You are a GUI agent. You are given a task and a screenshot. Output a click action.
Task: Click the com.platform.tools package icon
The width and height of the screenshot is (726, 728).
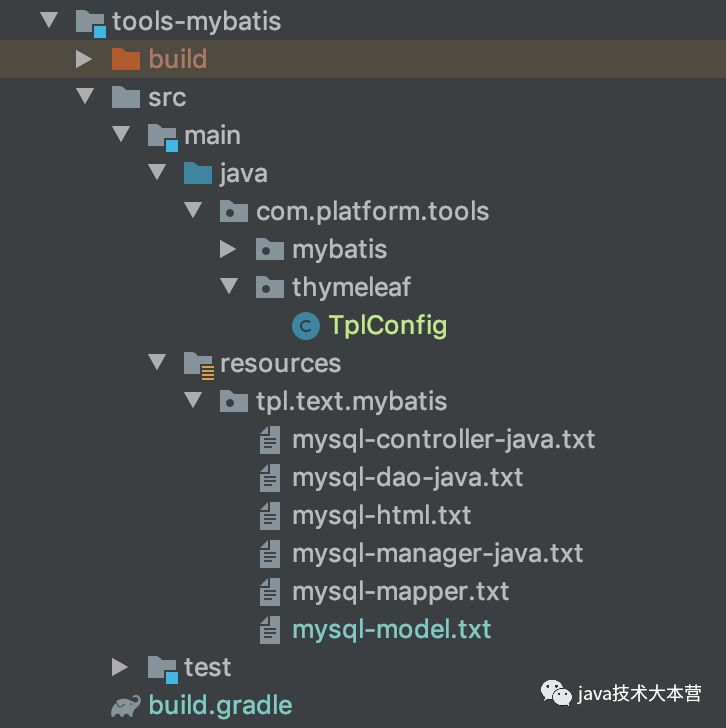point(233,212)
